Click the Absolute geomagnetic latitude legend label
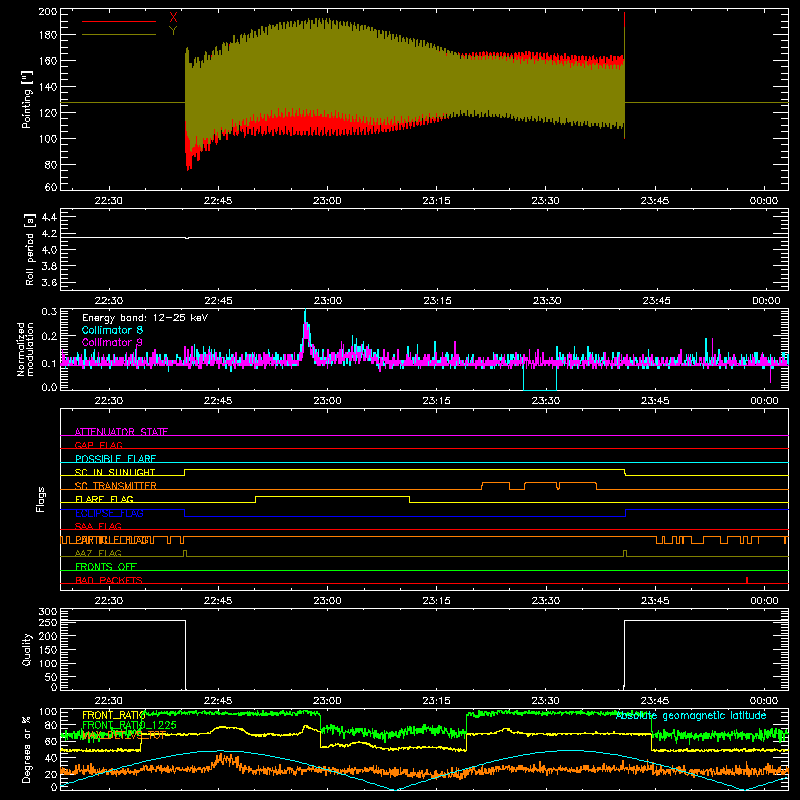This screenshot has height=800, width=800. pos(691,716)
